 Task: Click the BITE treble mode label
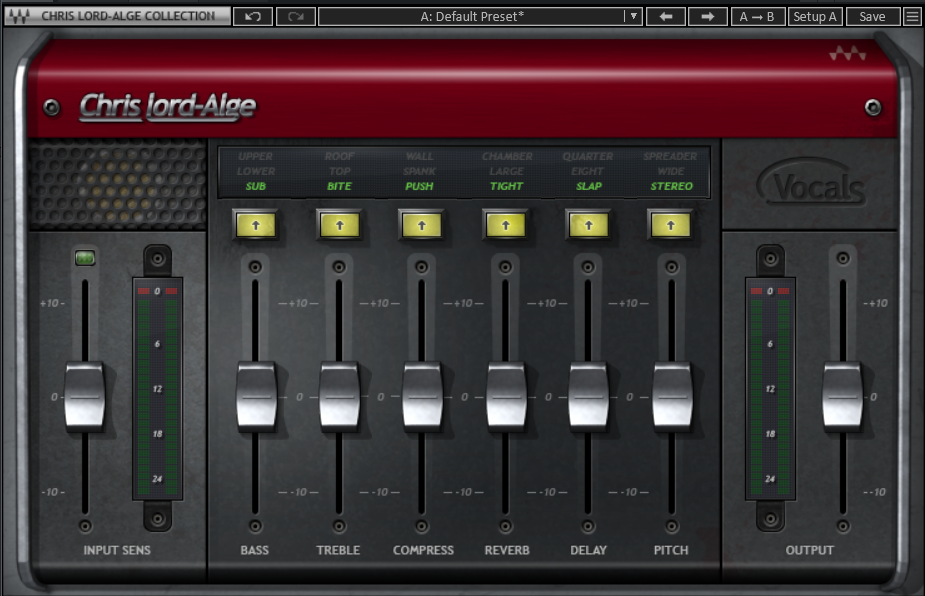[339, 186]
